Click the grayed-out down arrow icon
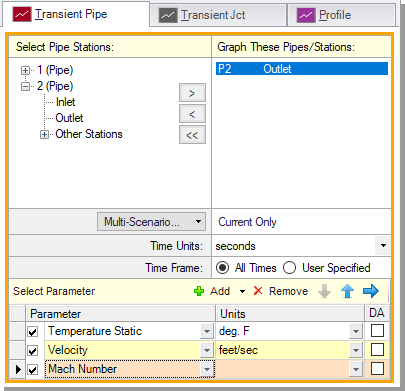 pyautogui.click(x=324, y=291)
